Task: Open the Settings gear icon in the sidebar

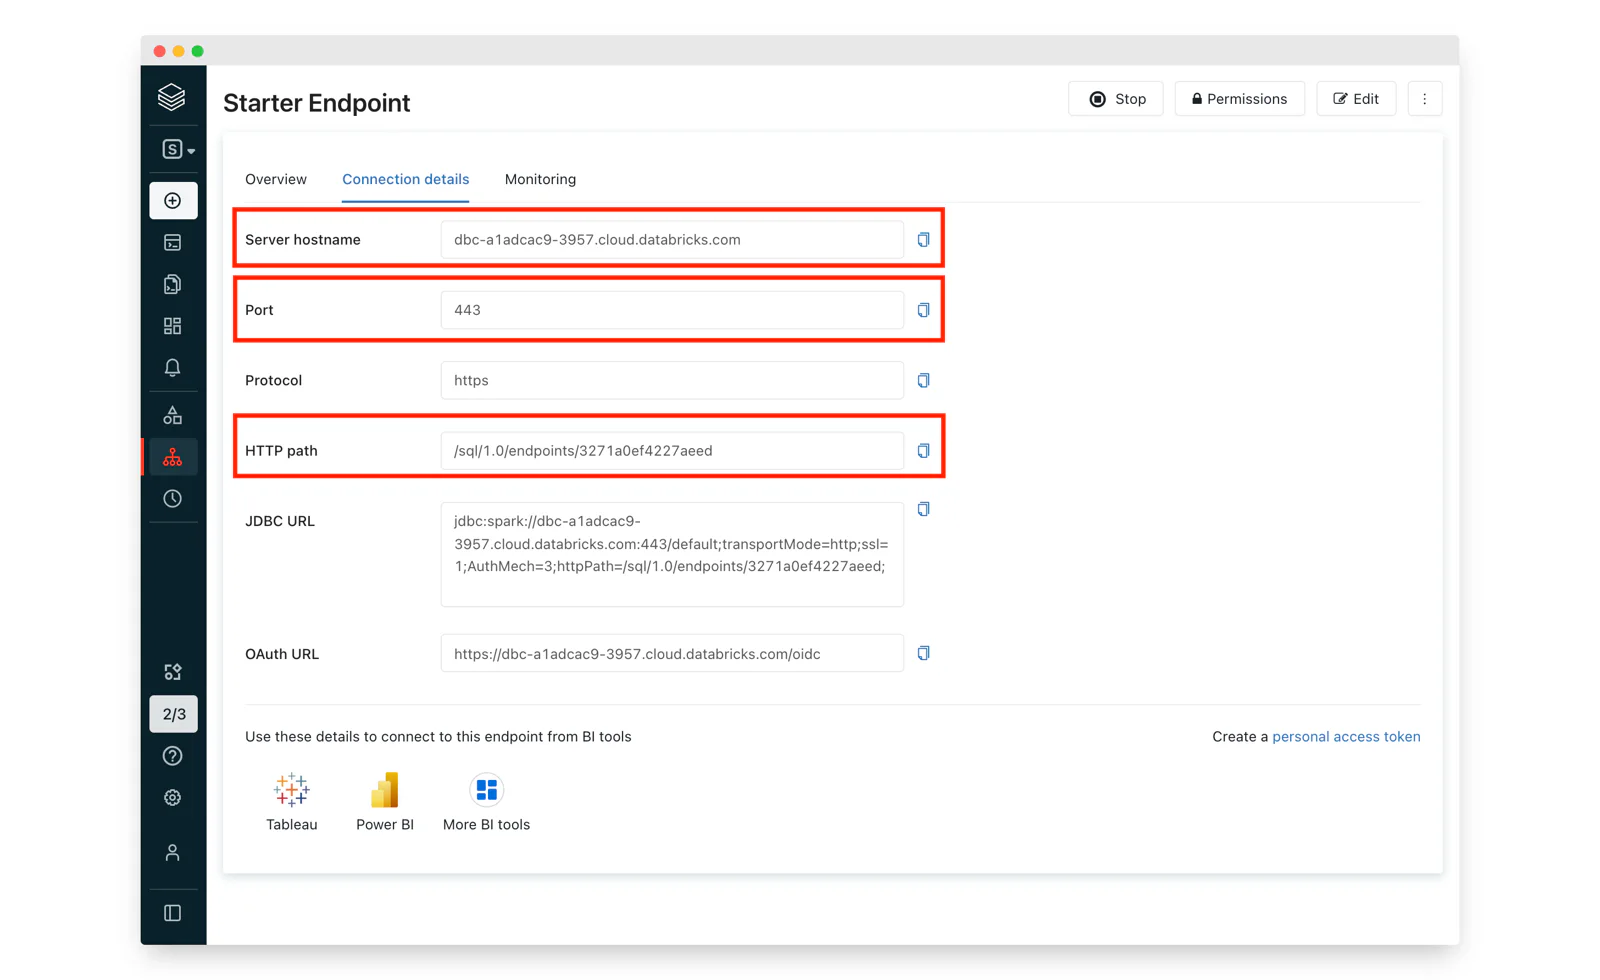Action: [x=173, y=798]
